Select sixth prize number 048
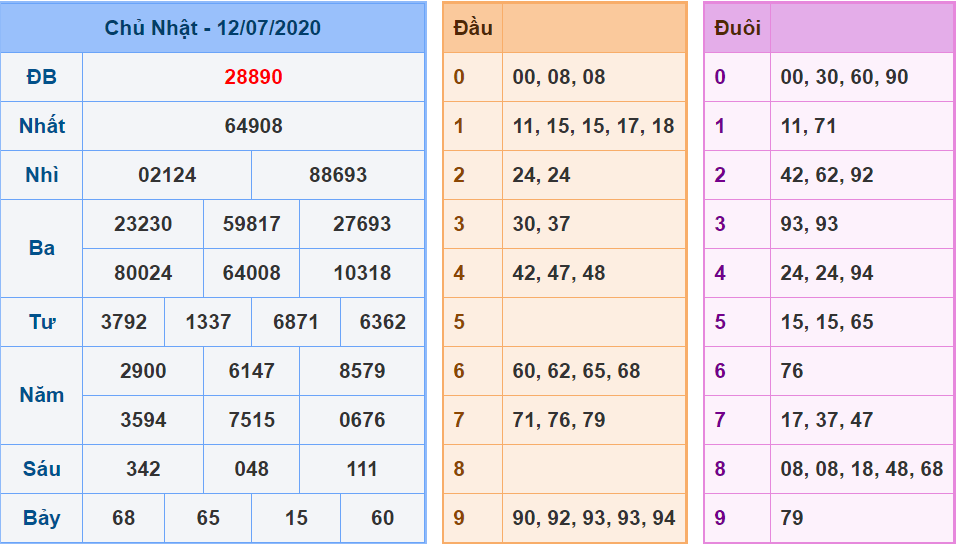This screenshot has height=544, width=956. (x=251, y=469)
